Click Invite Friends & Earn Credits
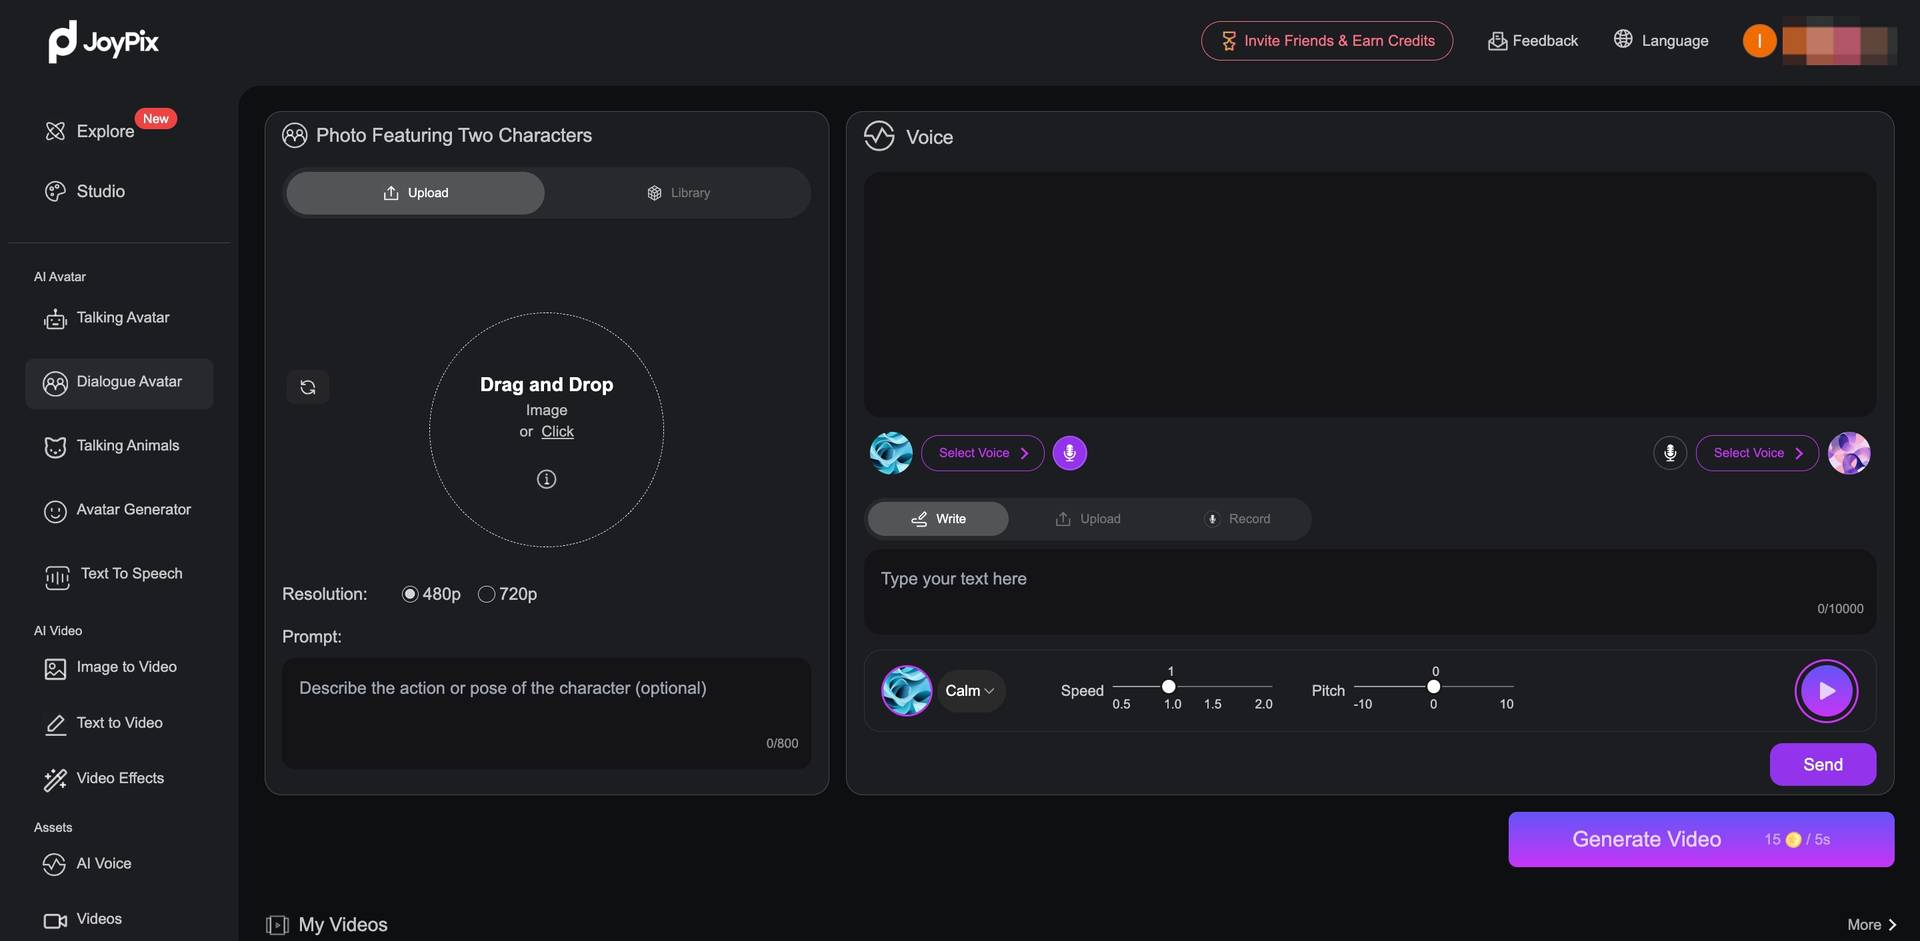The image size is (1920, 941). (x=1326, y=41)
